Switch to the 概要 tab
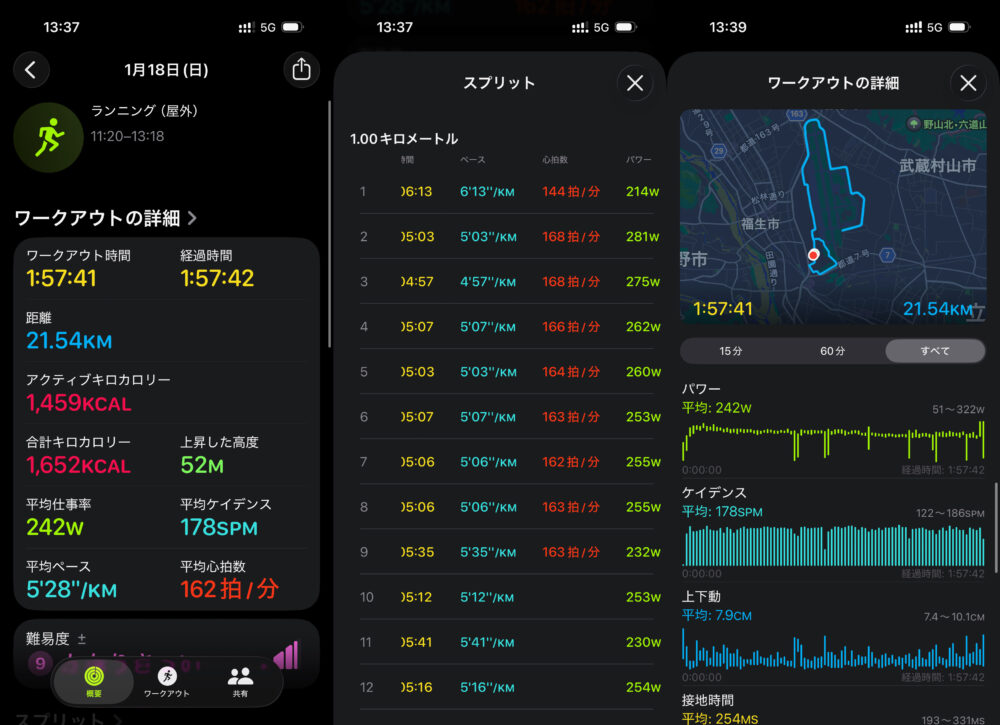 [x=92, y=682]
